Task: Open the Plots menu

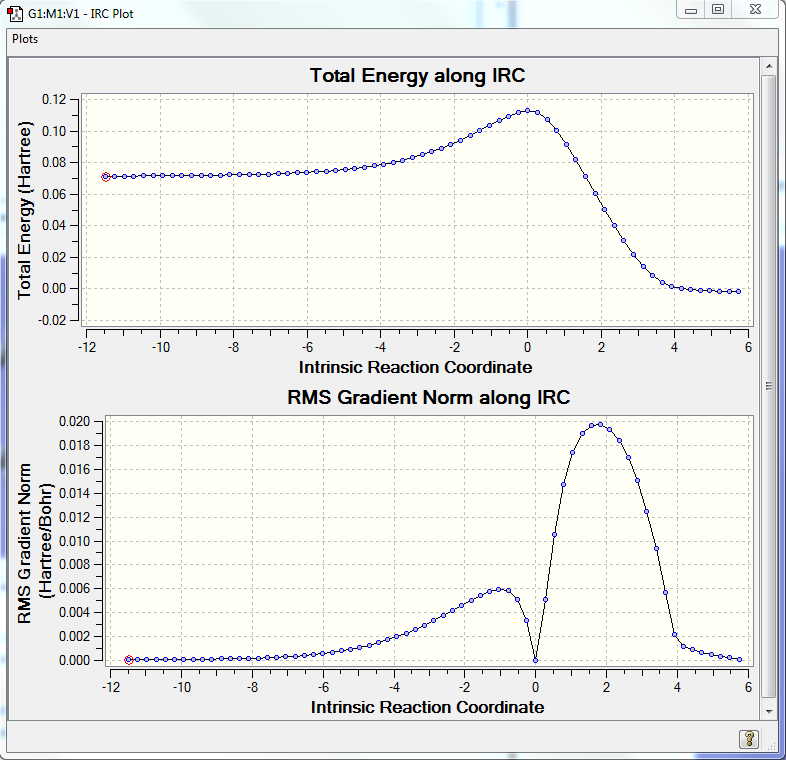Action: pos(25,39)
